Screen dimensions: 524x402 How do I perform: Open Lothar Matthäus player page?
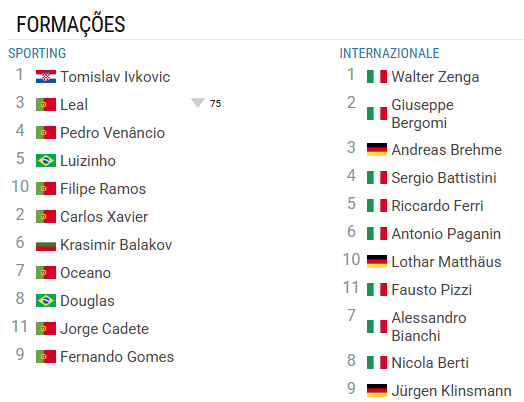pyautogui.click(x=446, y=262)
